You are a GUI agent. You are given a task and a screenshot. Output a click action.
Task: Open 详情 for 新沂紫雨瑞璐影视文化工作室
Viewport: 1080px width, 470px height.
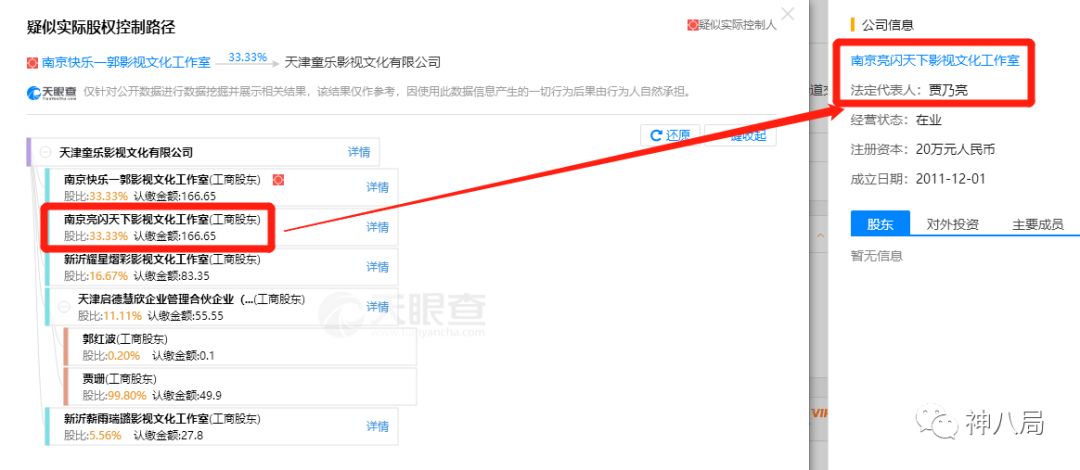(377, 426)
